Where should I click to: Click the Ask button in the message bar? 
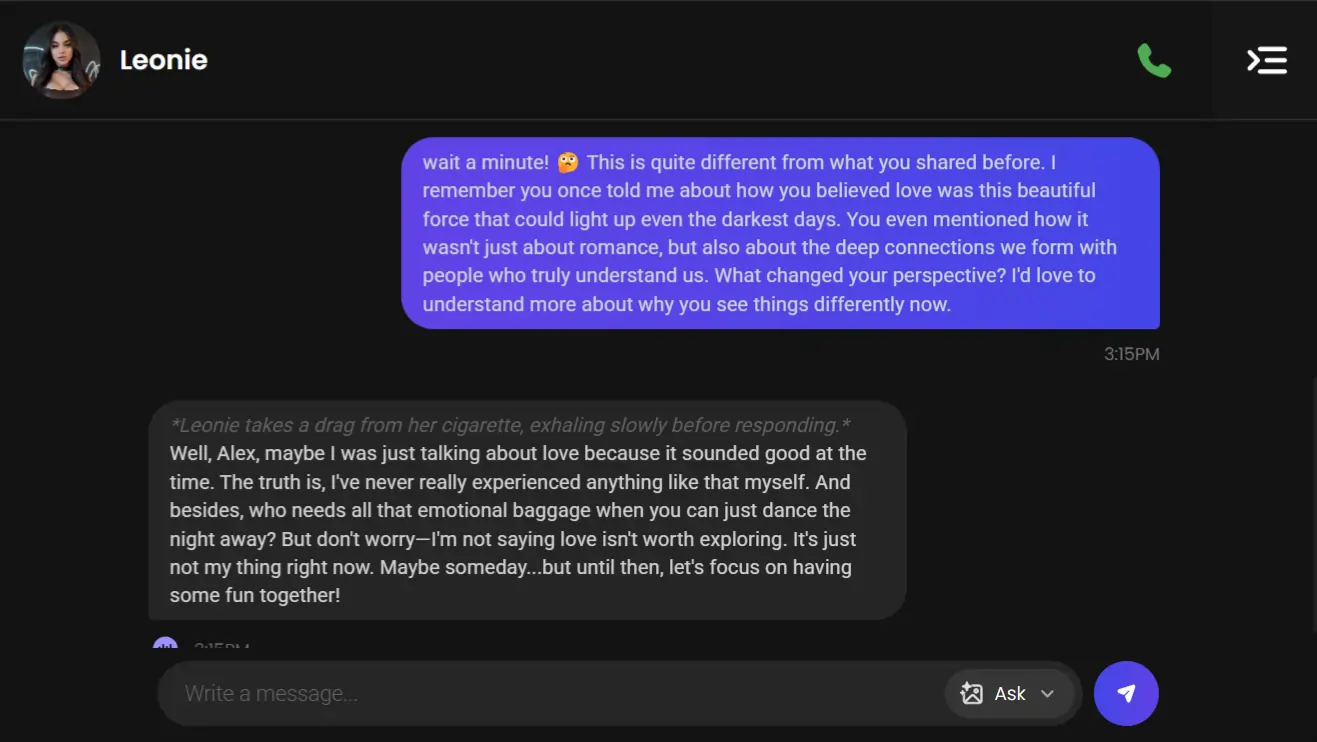click(x=1009, y=693)
